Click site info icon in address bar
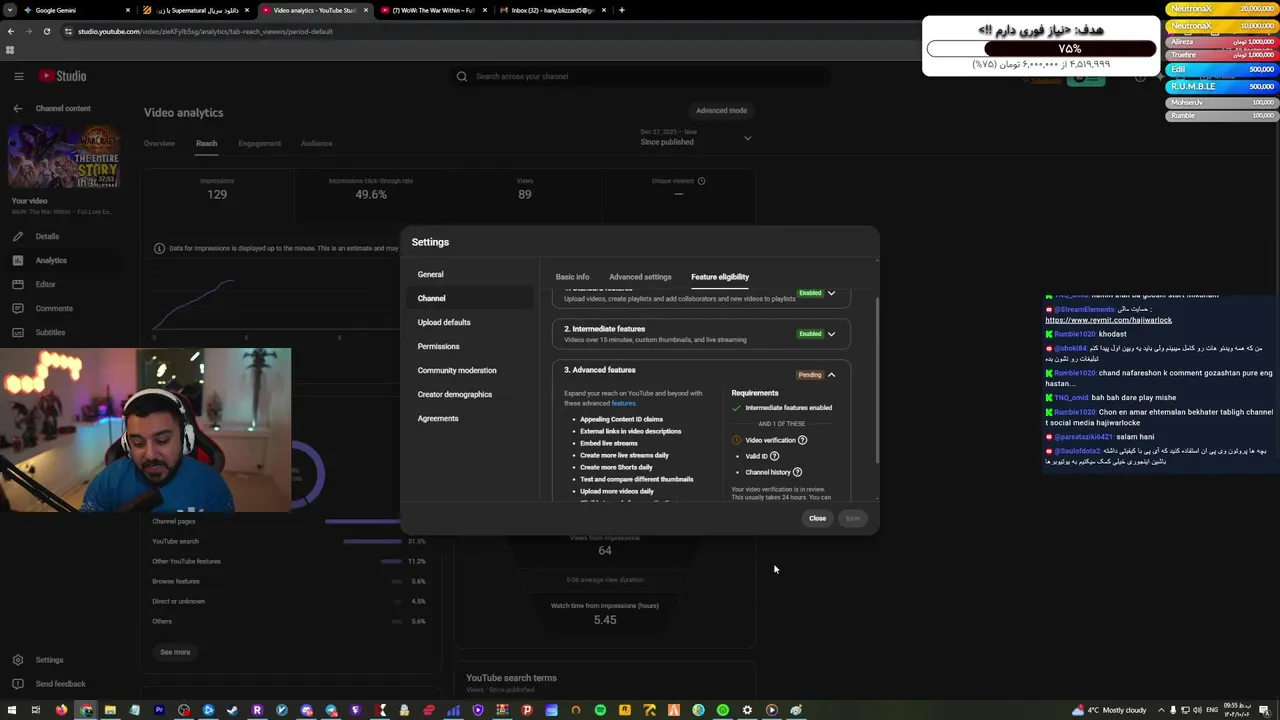The image size is (1280, 720). click(x=68, y=31)
